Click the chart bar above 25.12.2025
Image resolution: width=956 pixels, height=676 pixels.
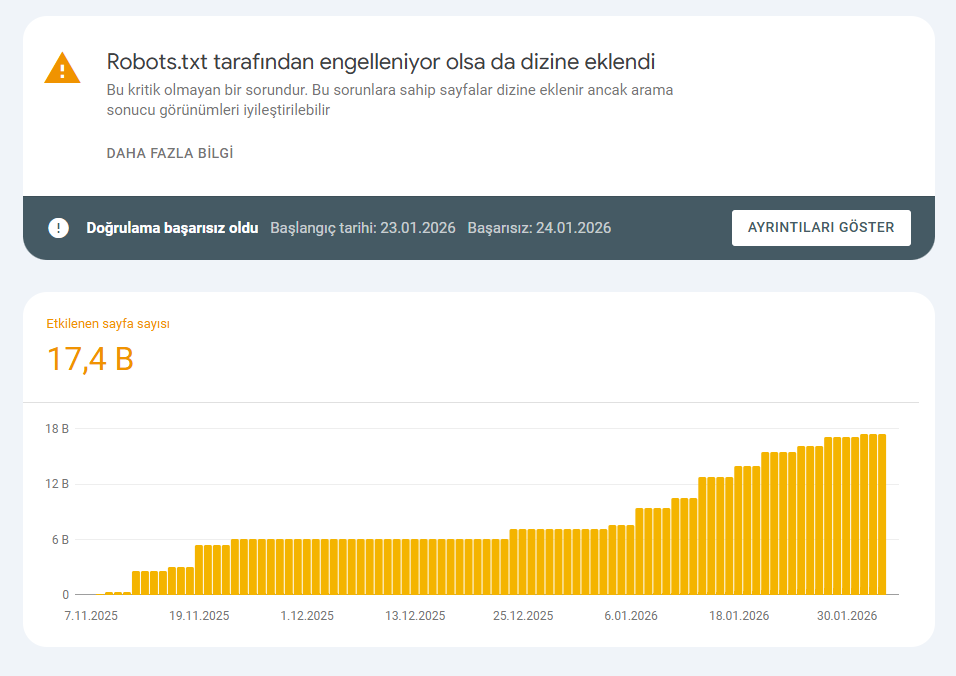pyautogui.click(x=523, y=561)
